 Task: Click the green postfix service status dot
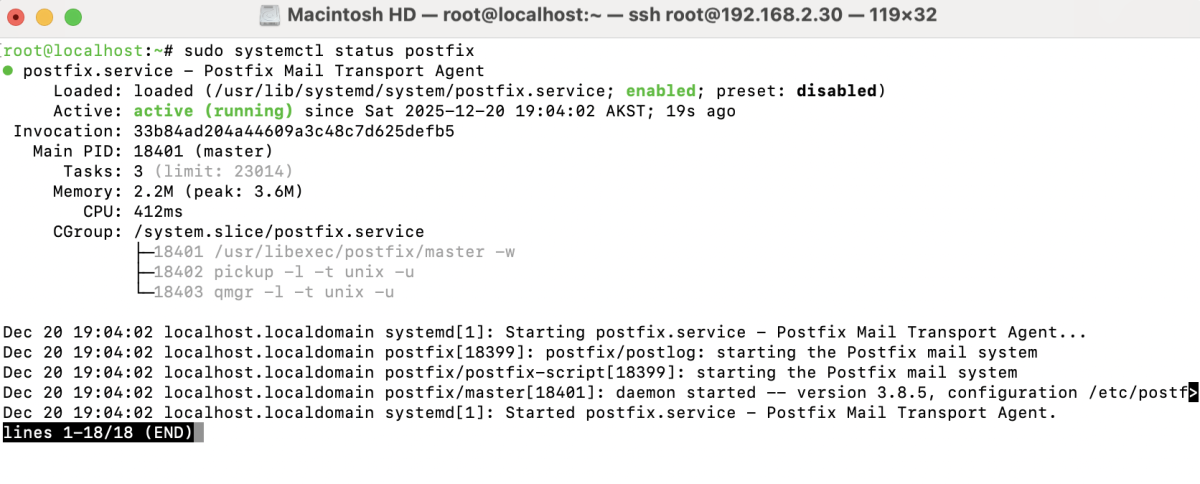coord(8,71)
